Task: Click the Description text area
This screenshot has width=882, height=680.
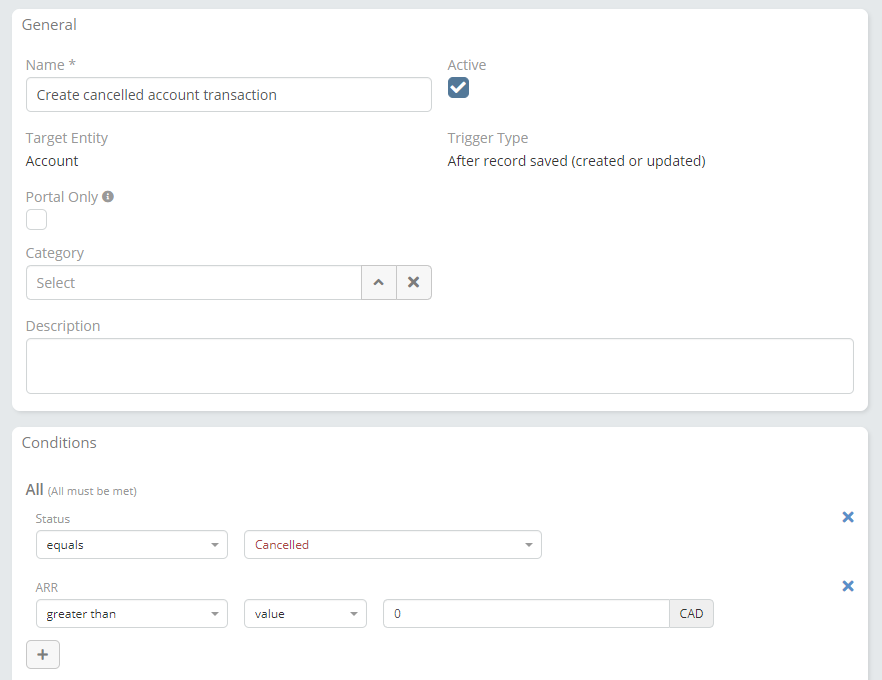Action: click(439, 366)
